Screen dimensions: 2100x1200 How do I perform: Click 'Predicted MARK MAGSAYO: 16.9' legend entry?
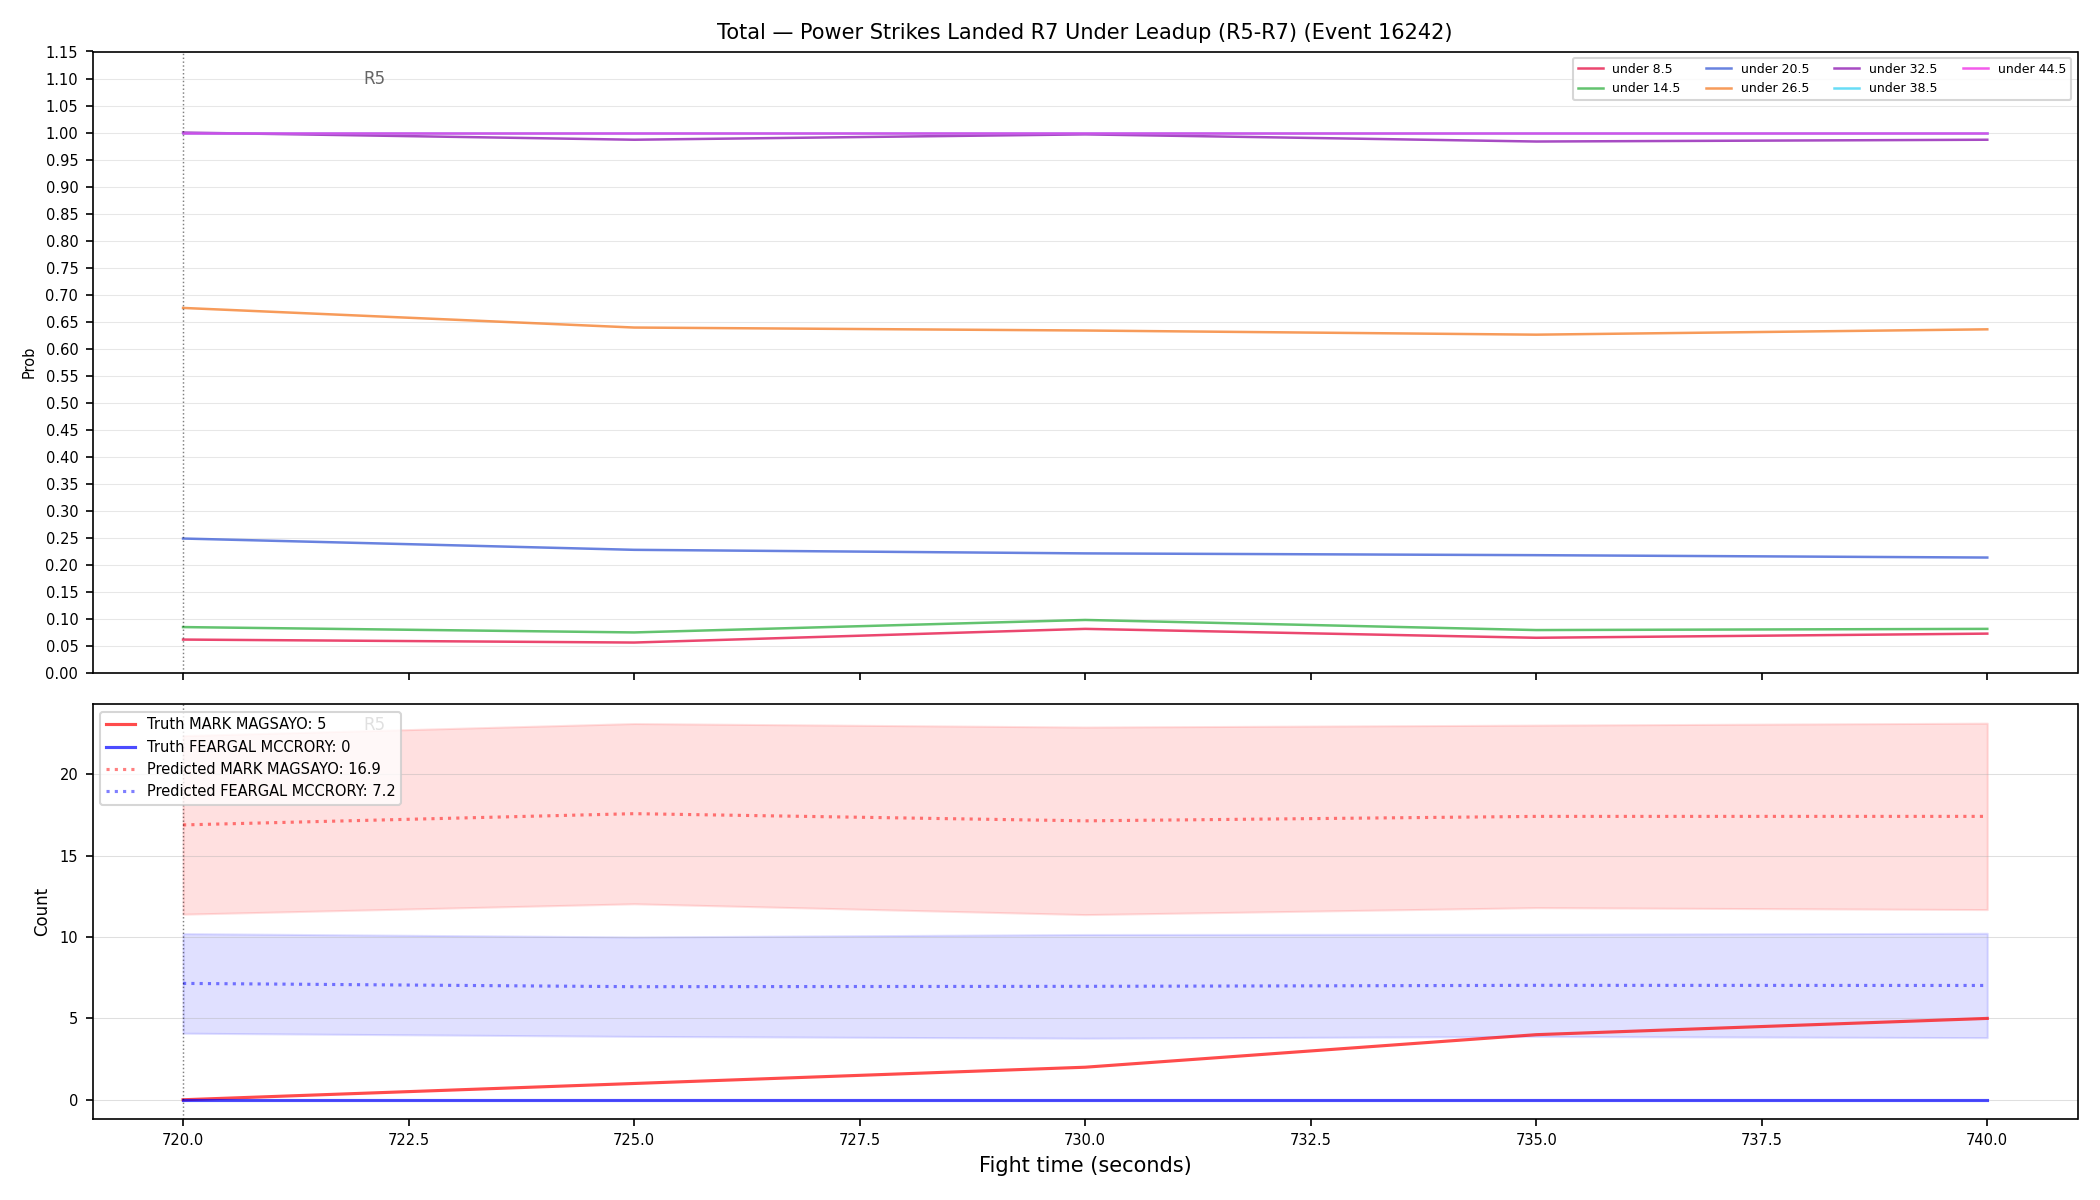pyautogui.click(x=242, y=769)
